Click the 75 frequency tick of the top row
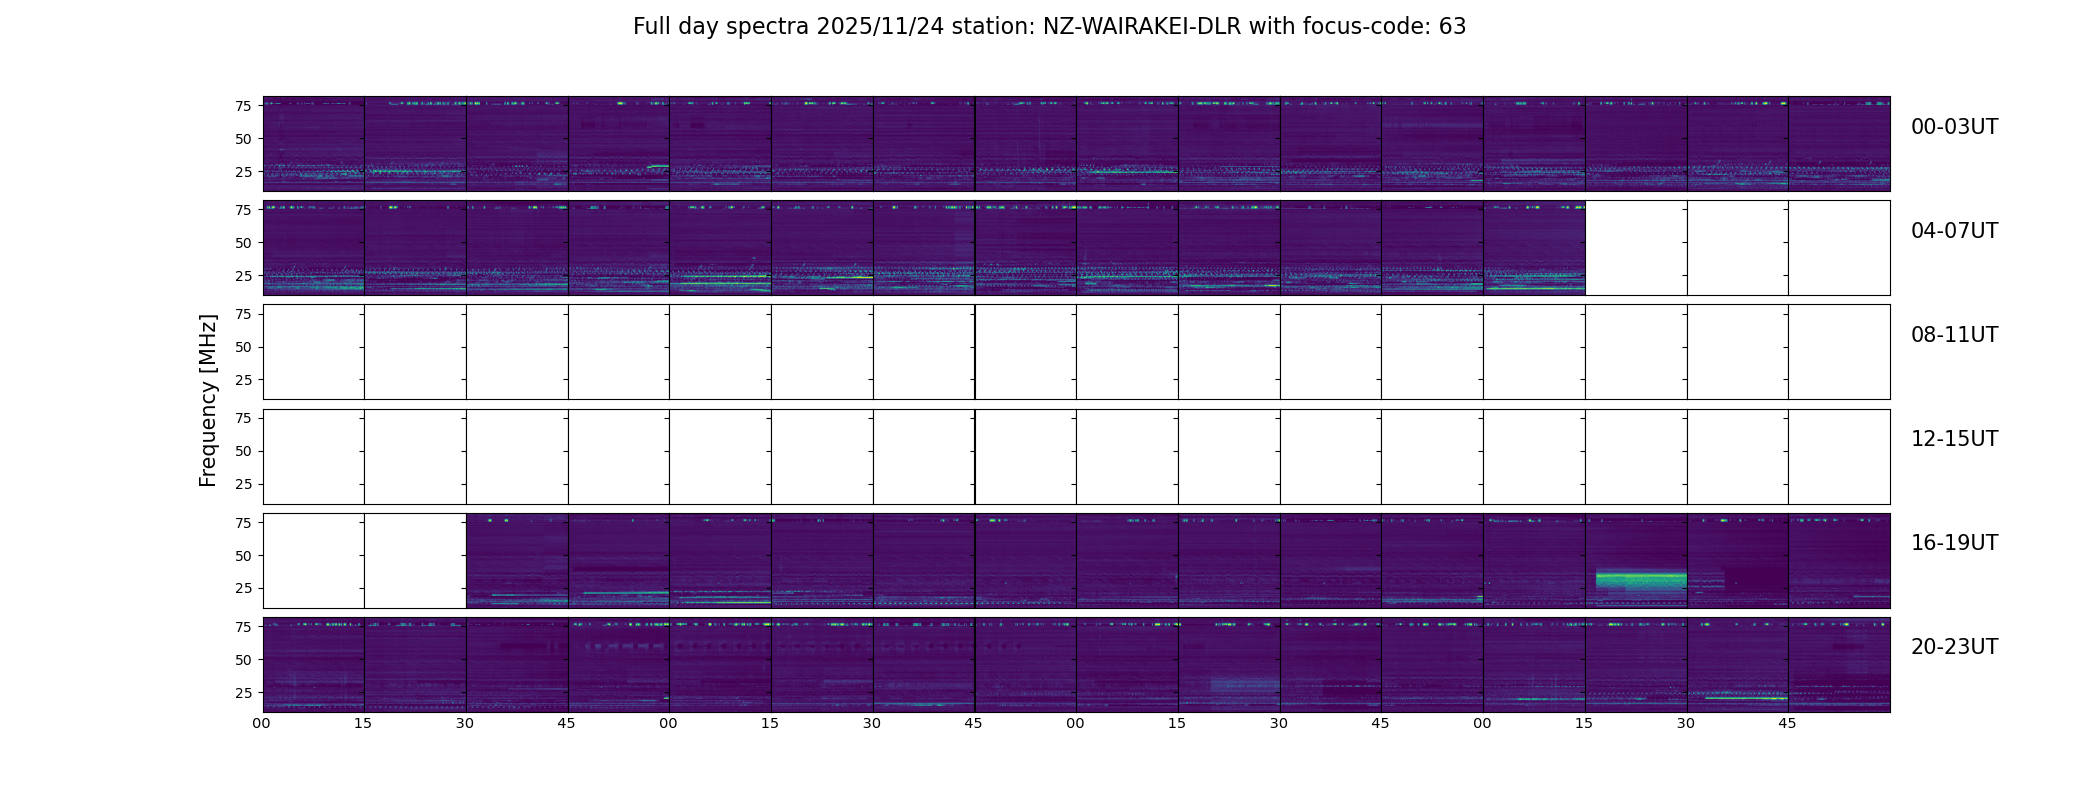The image size is (2100, 800). [x=243, y=106]
